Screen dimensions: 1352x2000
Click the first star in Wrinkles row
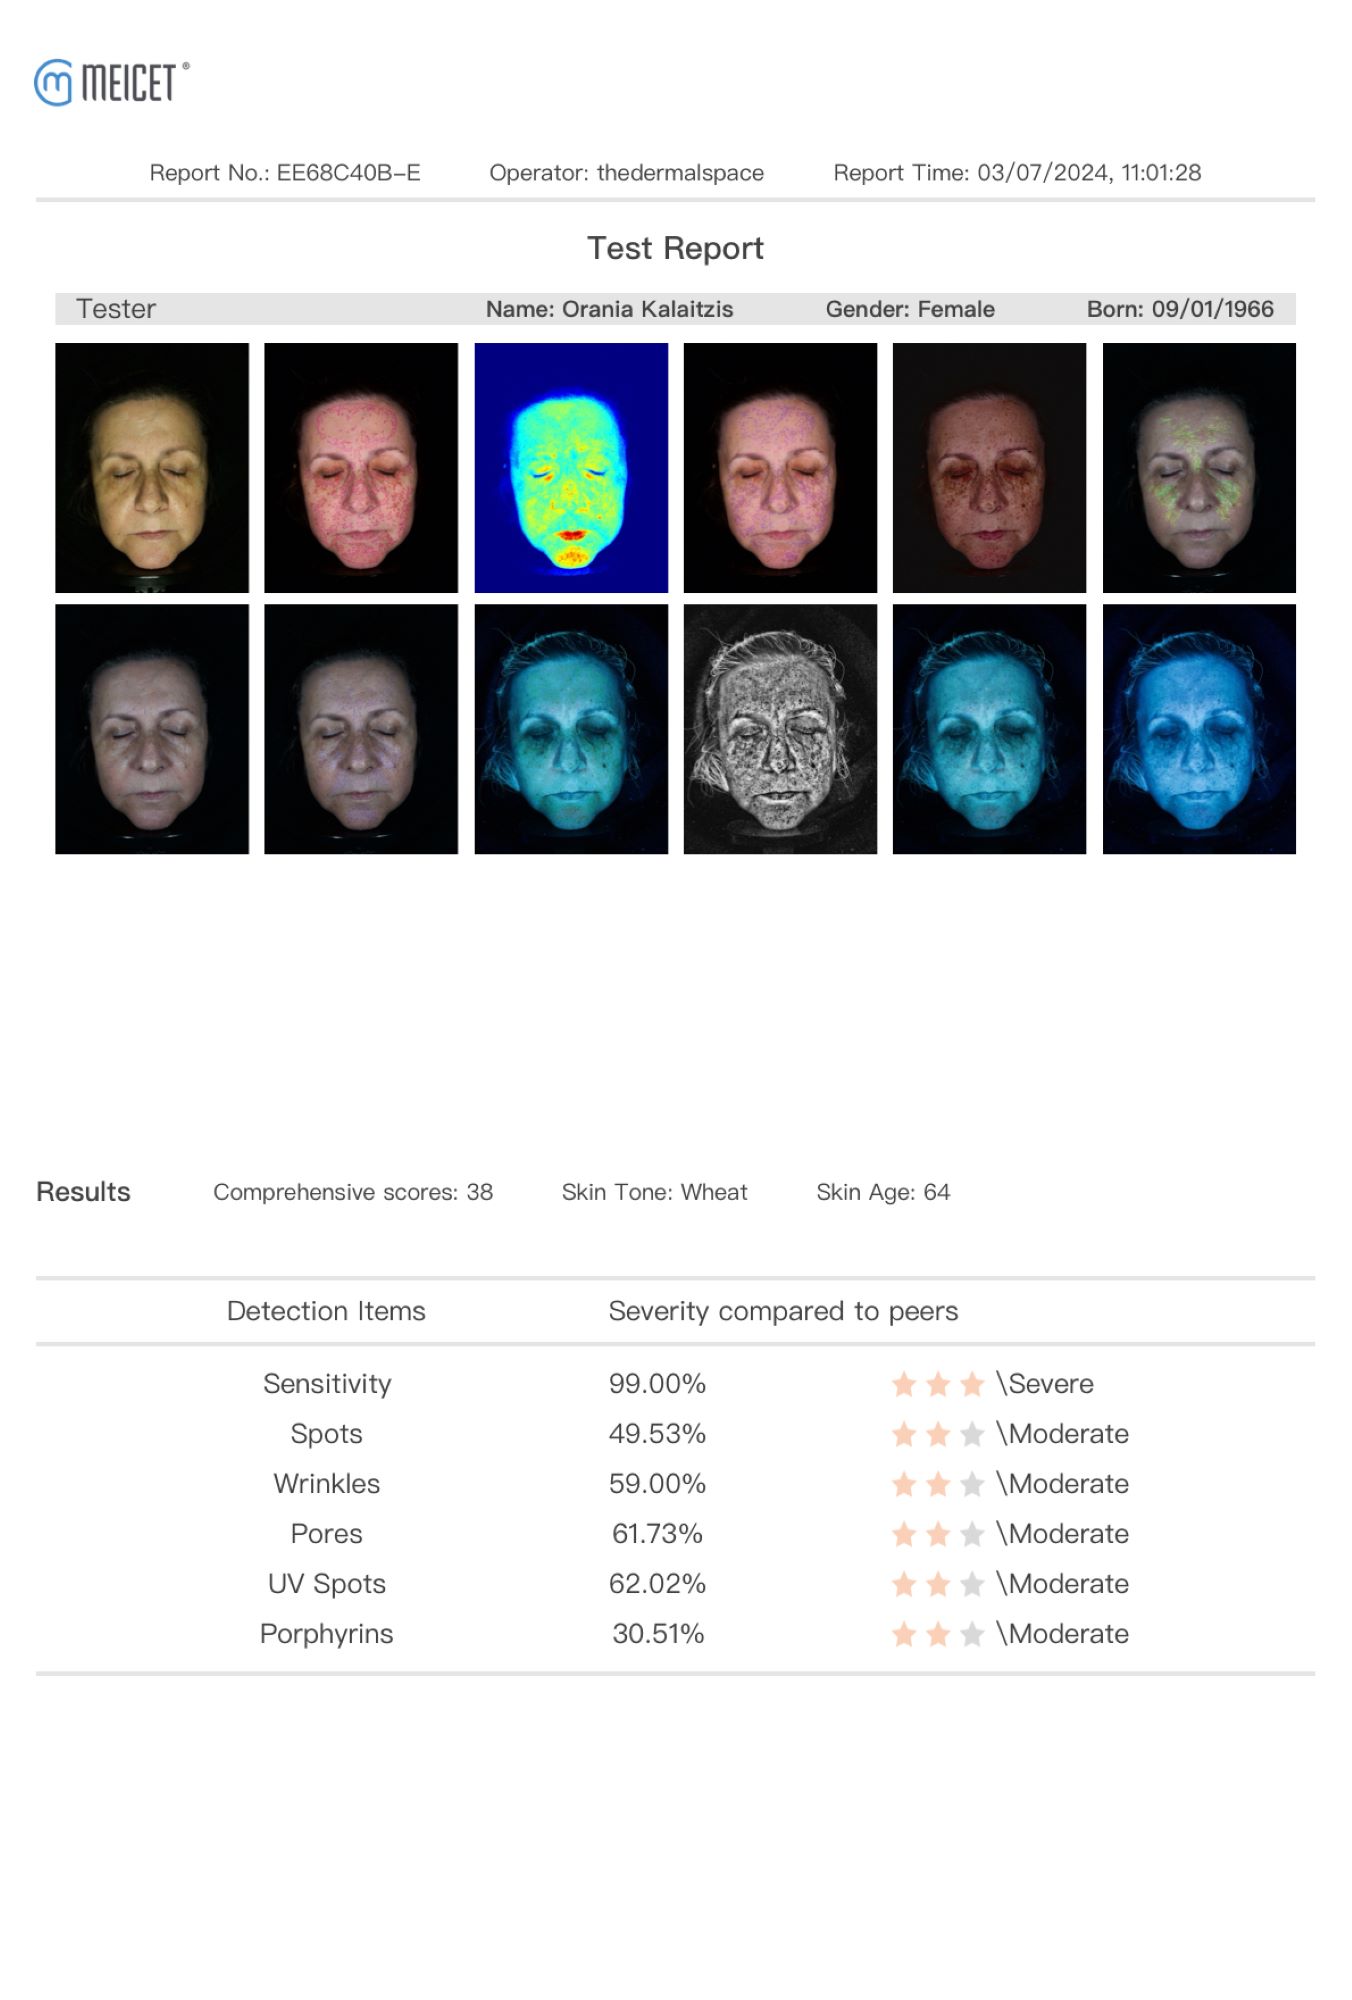904,1484
